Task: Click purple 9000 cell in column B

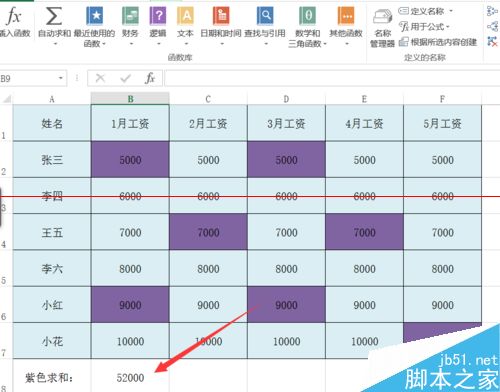Action: (x=130, y=304)
